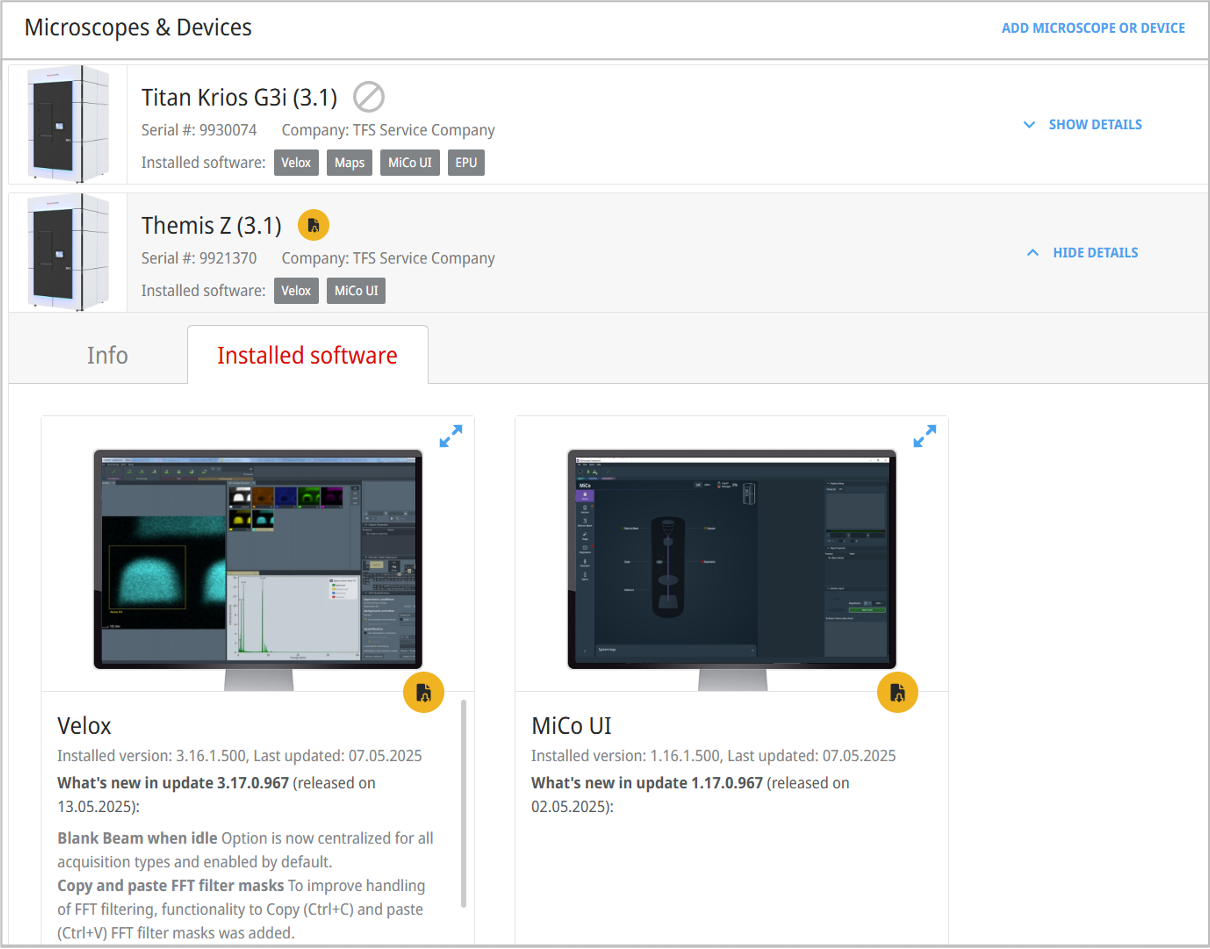1210x949 pixels.
Task: Click the MiCo UI tag under Themis Z
Action: (356, 291)
